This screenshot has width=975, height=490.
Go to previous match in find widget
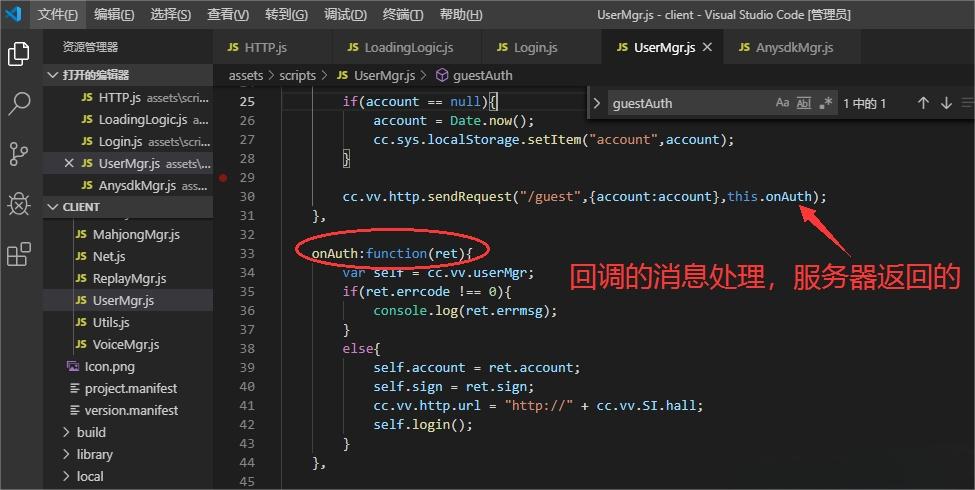click(923, 103)
